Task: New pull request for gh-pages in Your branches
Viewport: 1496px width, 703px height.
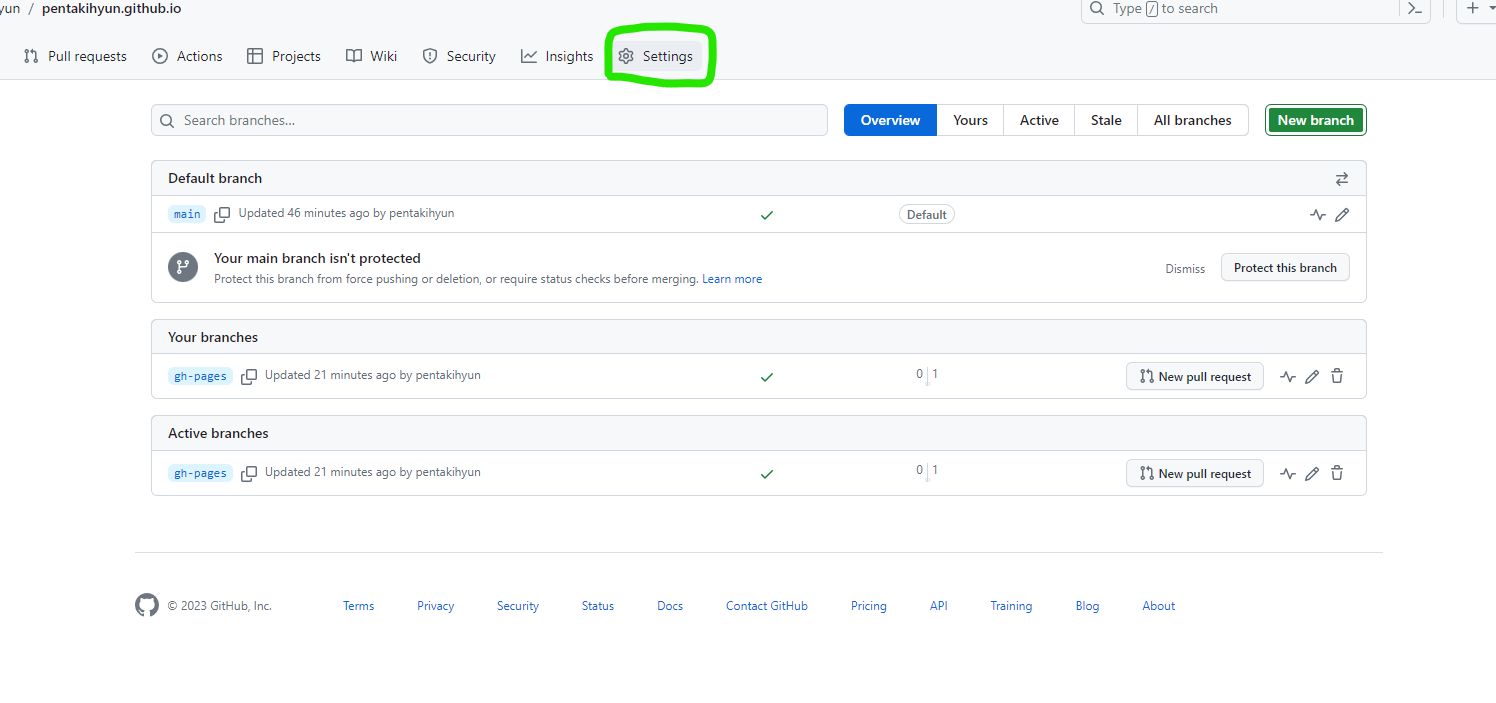Action: tap(1195, 376)
